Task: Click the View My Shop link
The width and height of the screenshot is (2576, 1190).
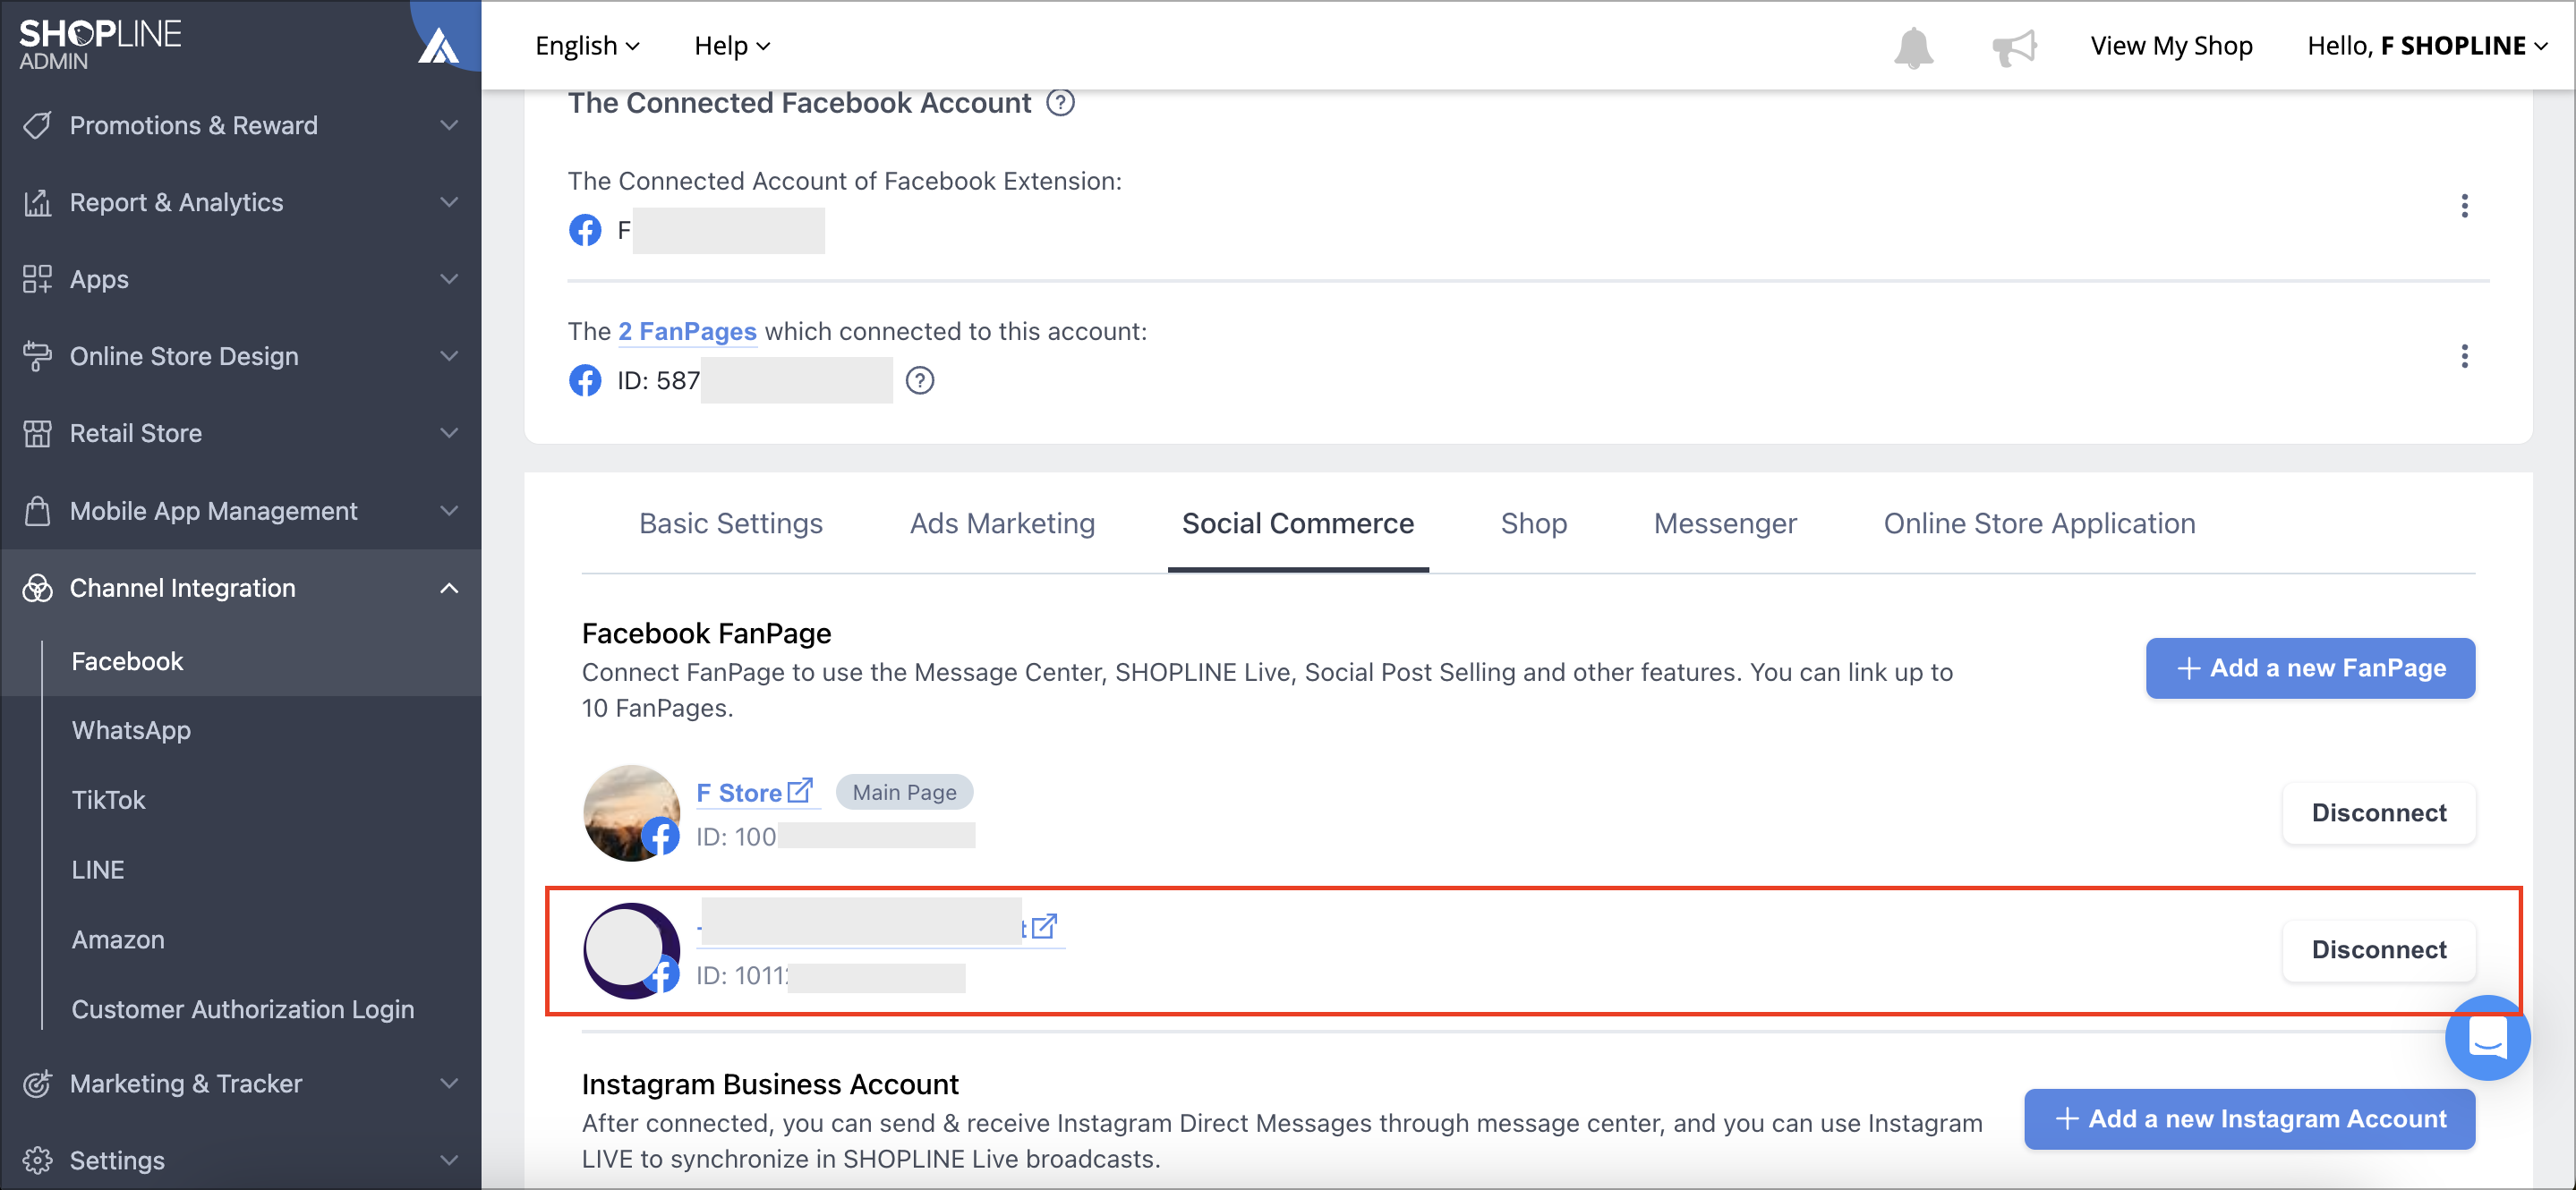Action: [x=2171, y=46]
